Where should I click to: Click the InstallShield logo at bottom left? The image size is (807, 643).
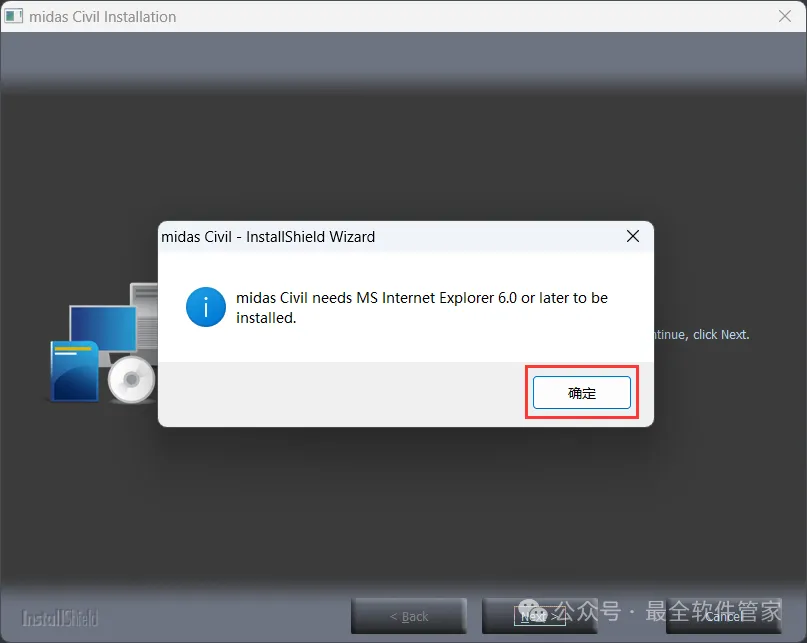point(59,618)
